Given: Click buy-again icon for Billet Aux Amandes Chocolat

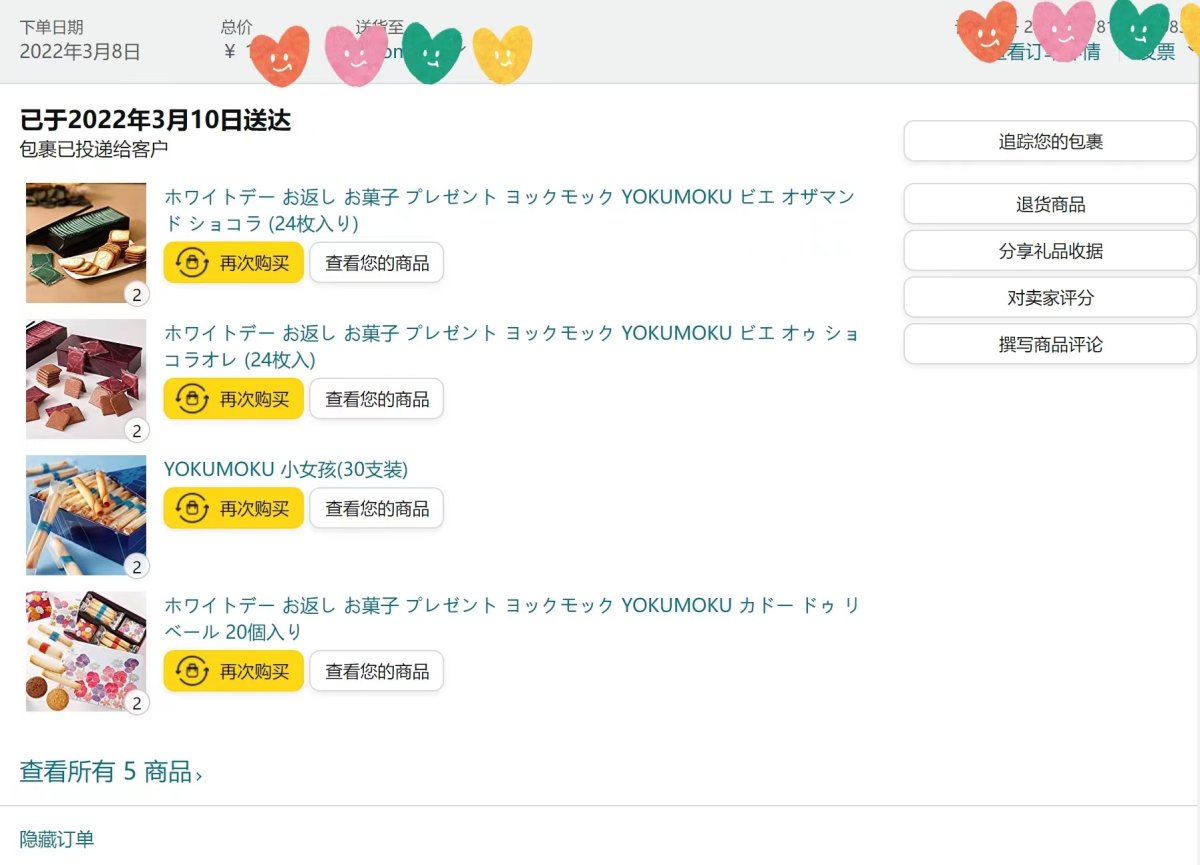Looking at the screenshot, I should 191,263.
